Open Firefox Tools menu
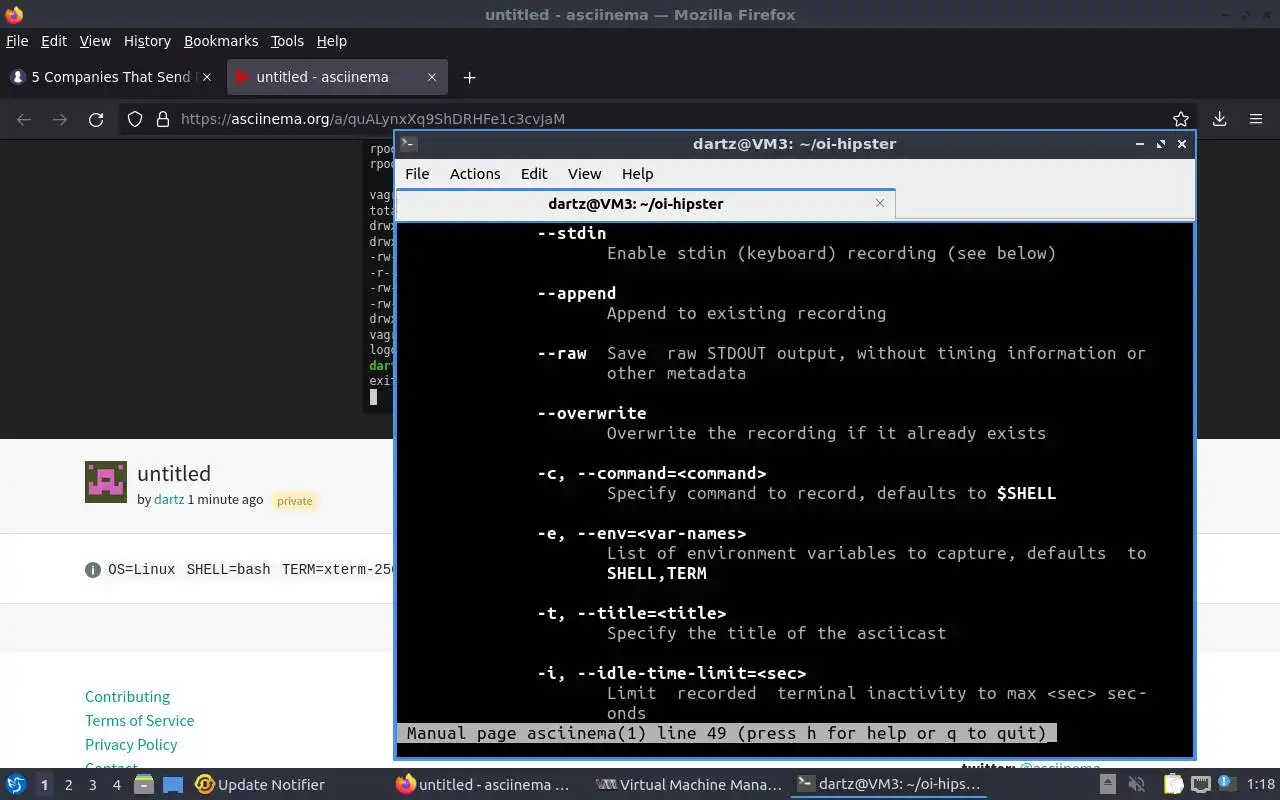1280x800 pixels. (287, 41)
